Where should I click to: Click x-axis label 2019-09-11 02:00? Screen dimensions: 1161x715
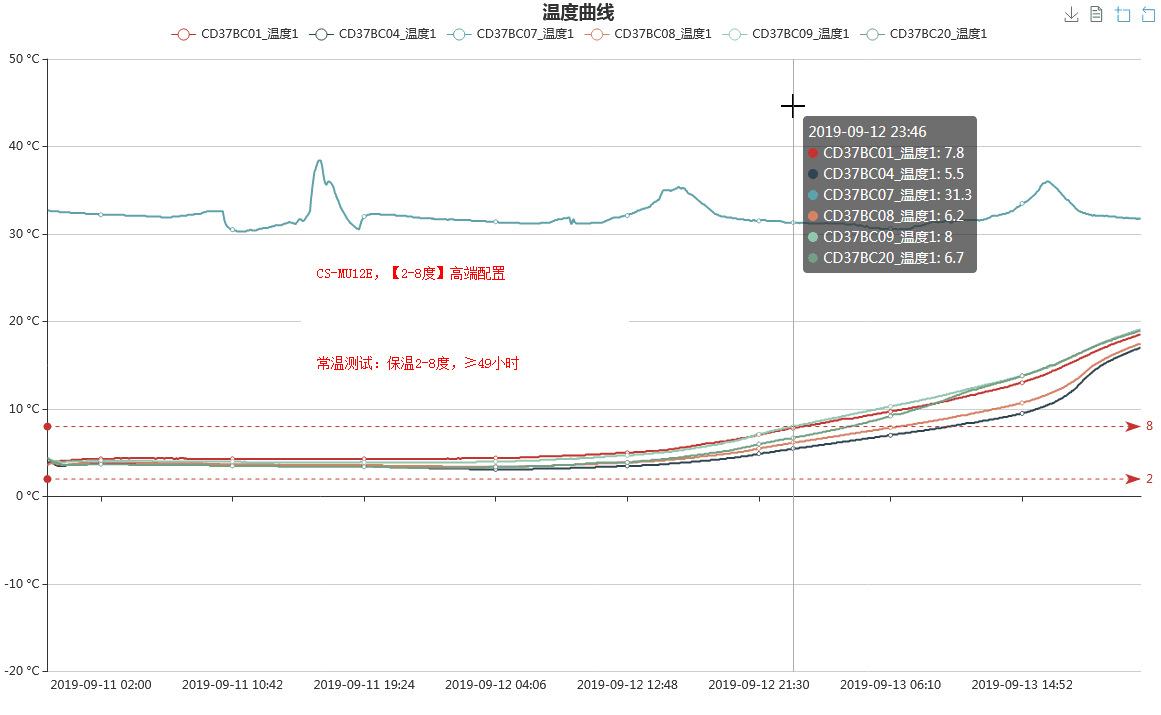(x=101, y=685)
